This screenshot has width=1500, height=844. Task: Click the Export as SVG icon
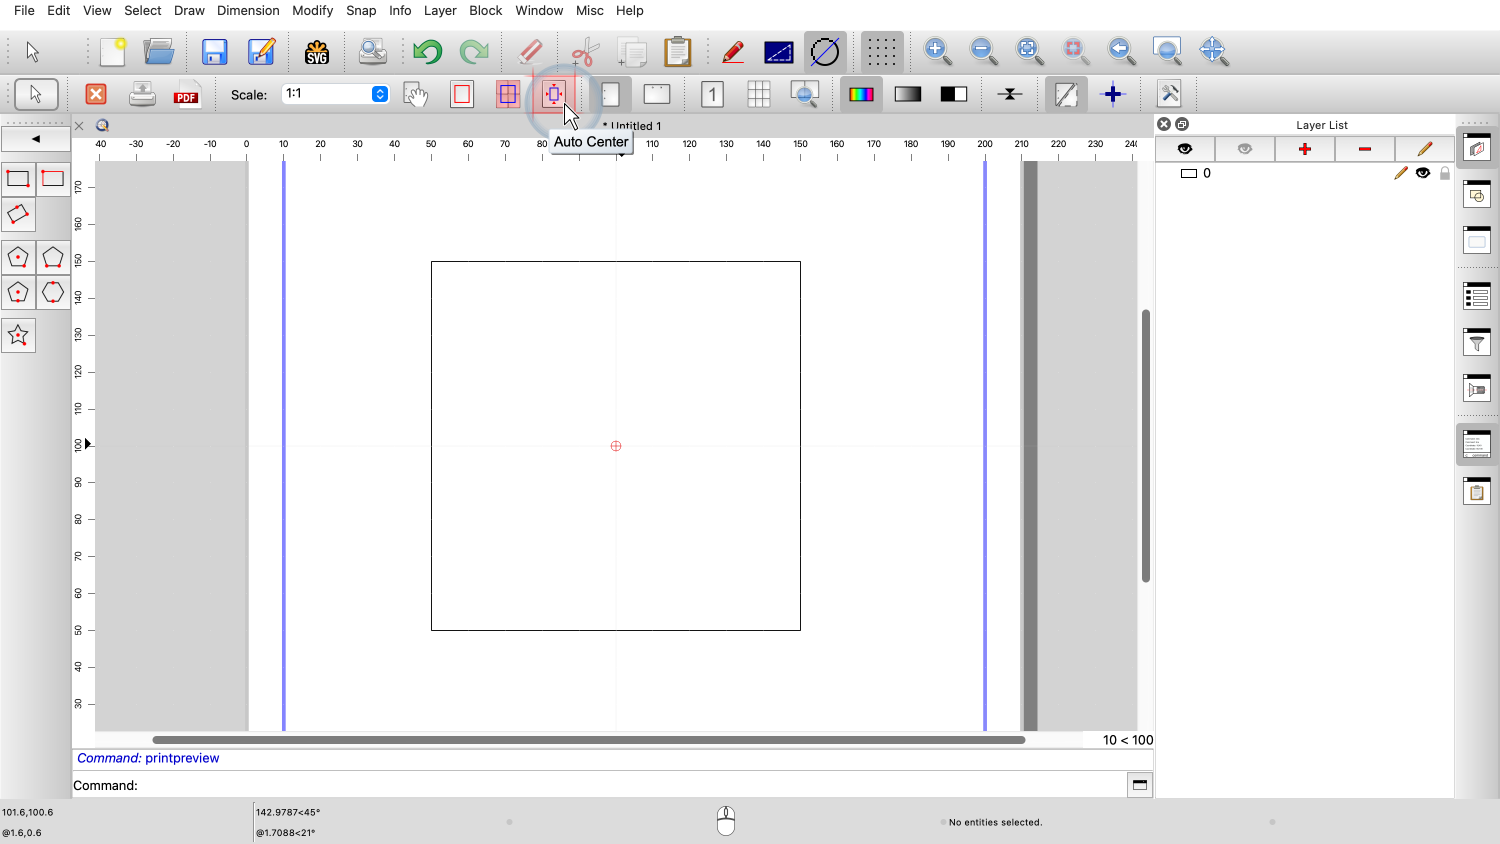[x=317, y=52]
